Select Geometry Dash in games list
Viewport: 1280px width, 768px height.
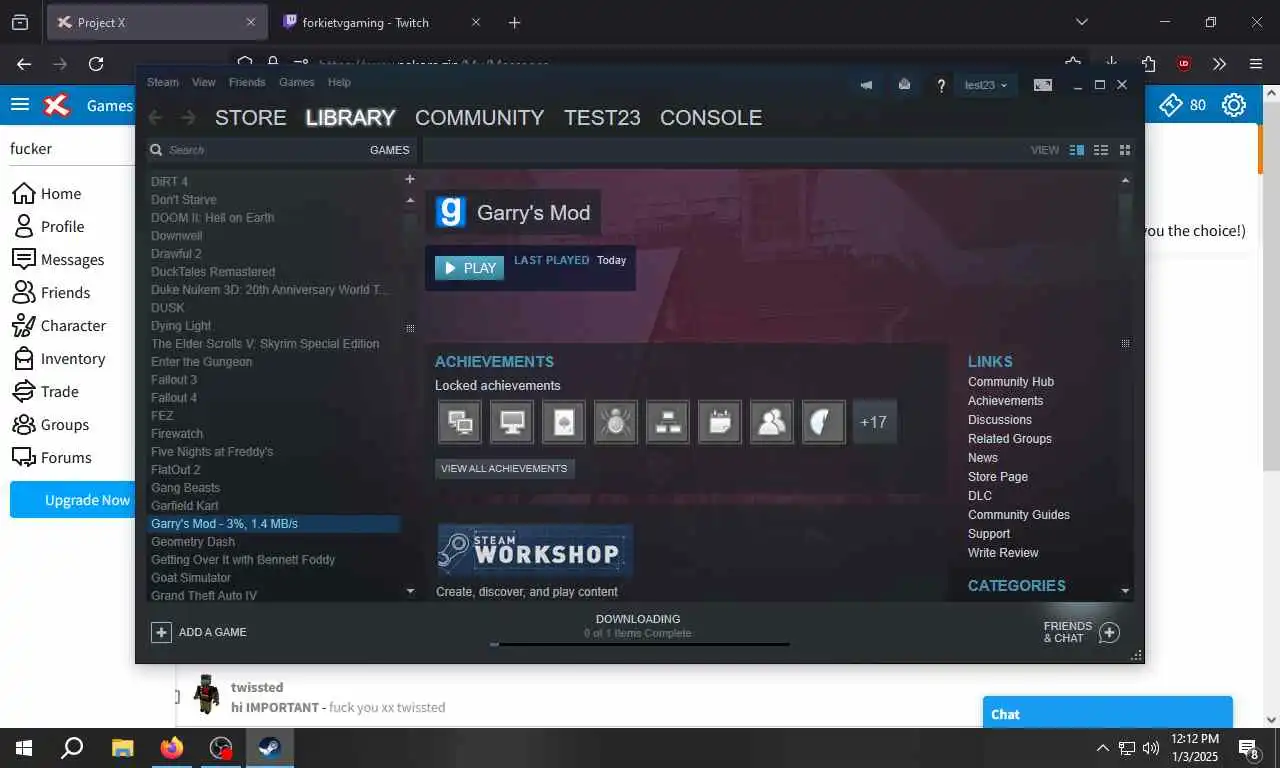pos(193,542)
